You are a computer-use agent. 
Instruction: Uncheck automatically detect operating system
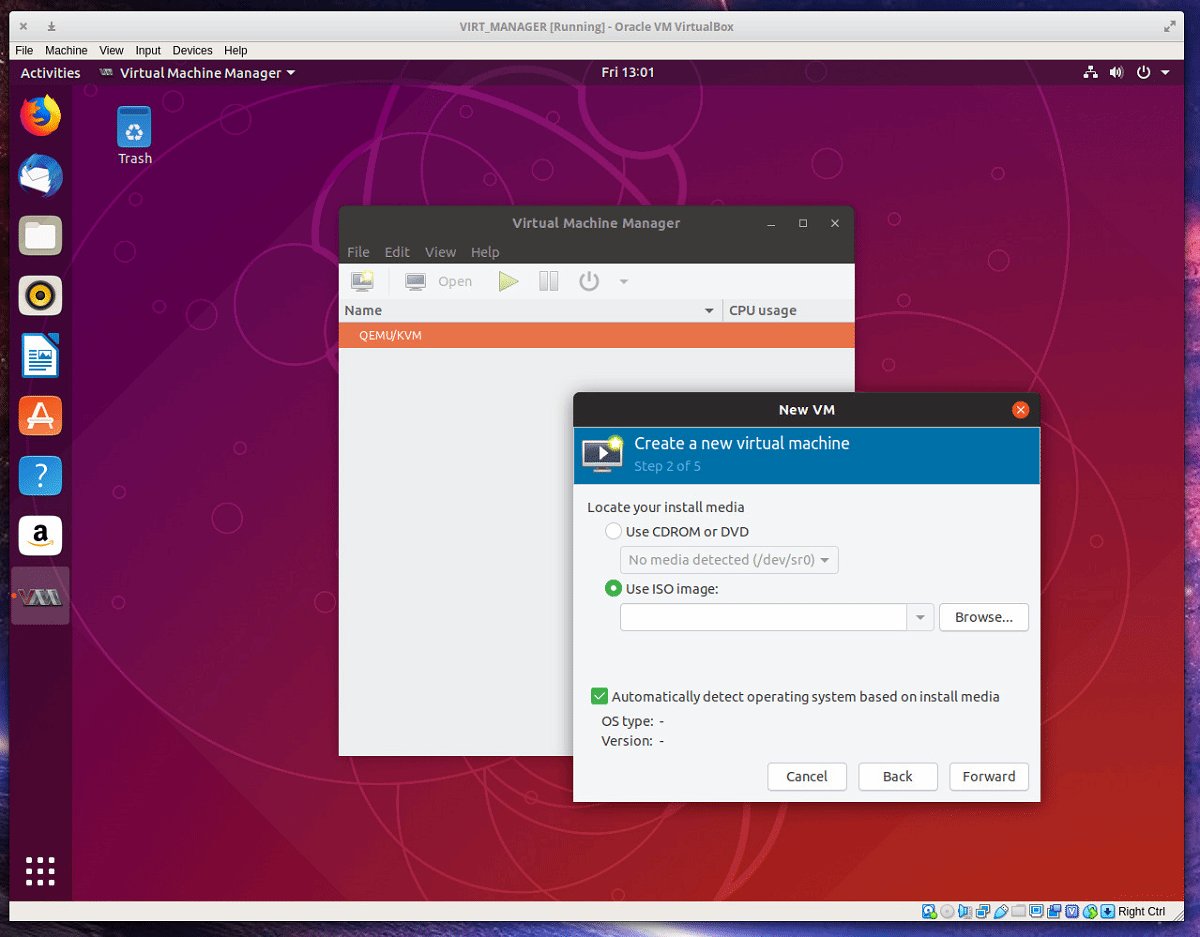point(599,696)
